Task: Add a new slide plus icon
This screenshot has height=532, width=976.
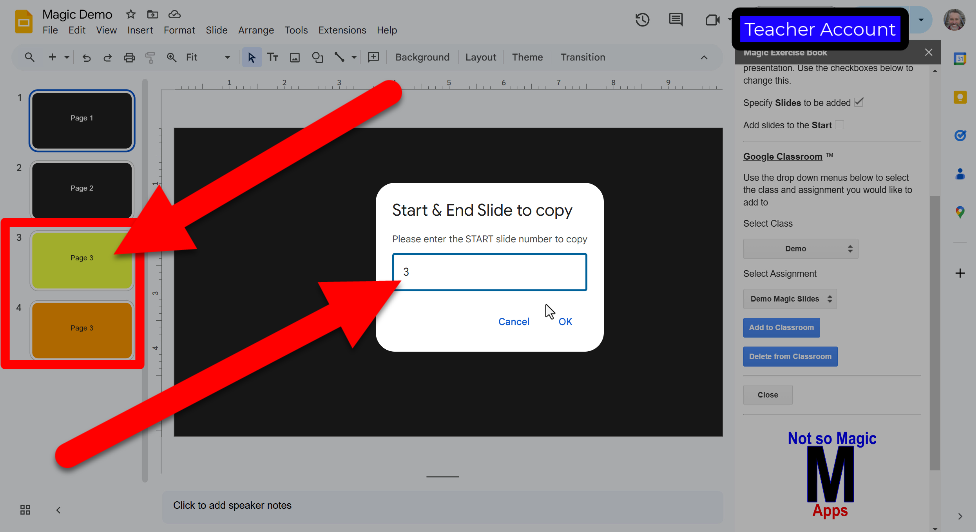Action: pos(52,57)
